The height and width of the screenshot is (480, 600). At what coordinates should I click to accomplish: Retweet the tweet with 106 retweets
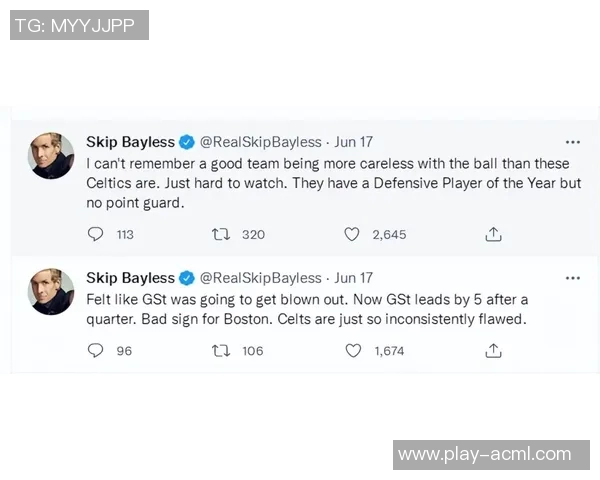(222, 351)
